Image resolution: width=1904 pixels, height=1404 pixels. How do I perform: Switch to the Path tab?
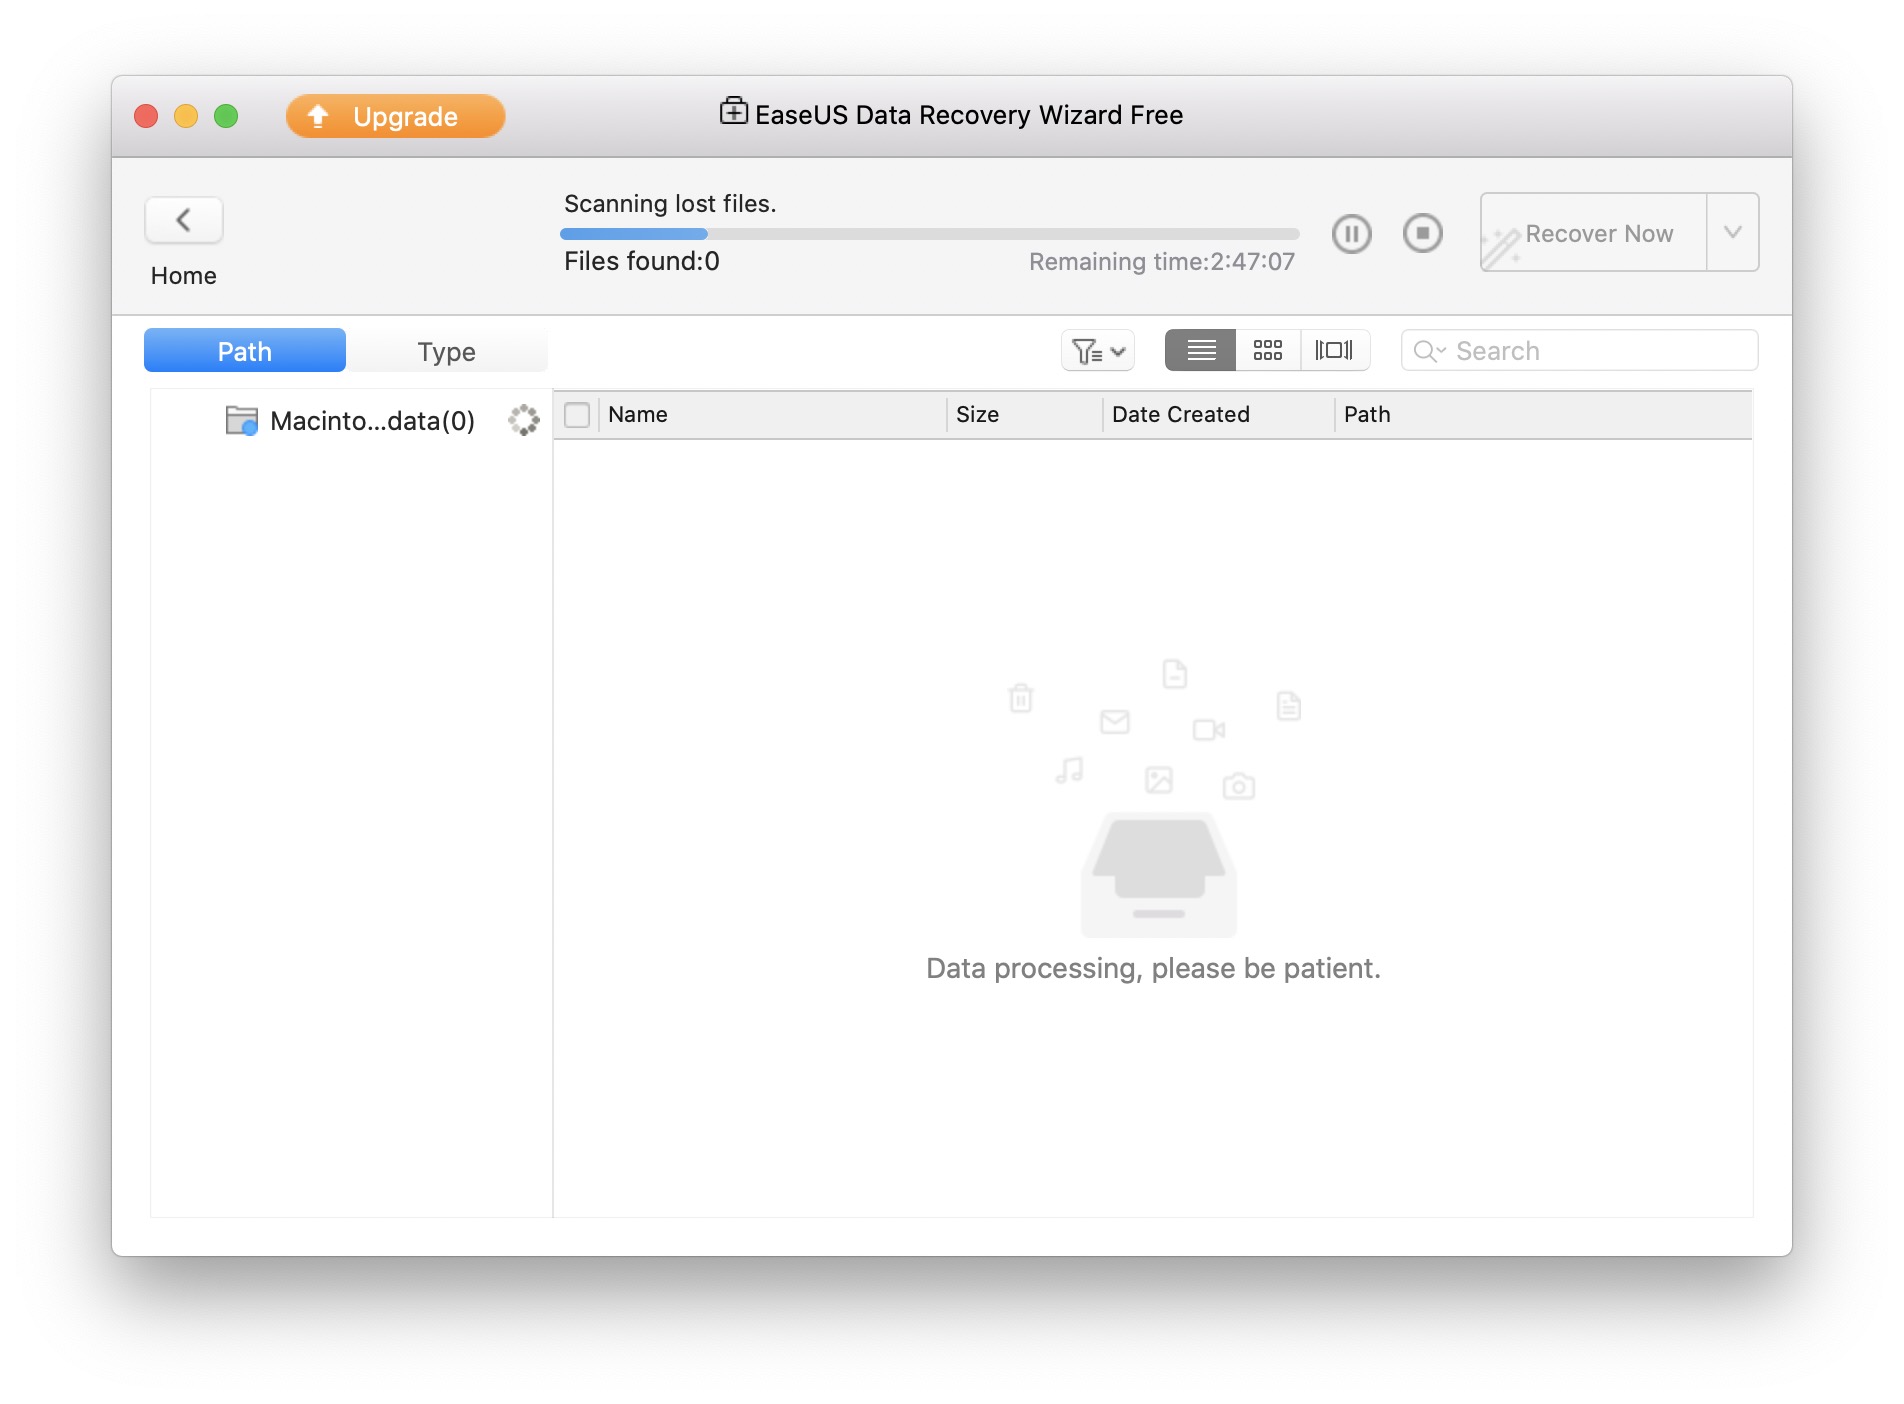(245, 351)
